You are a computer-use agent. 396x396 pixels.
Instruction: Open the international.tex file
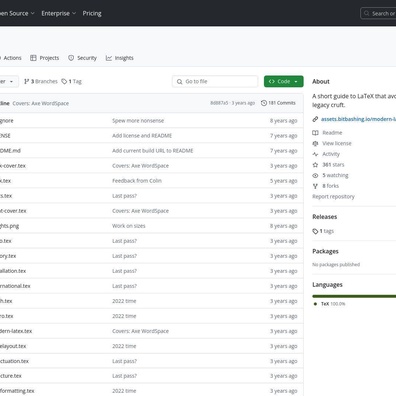15,286
